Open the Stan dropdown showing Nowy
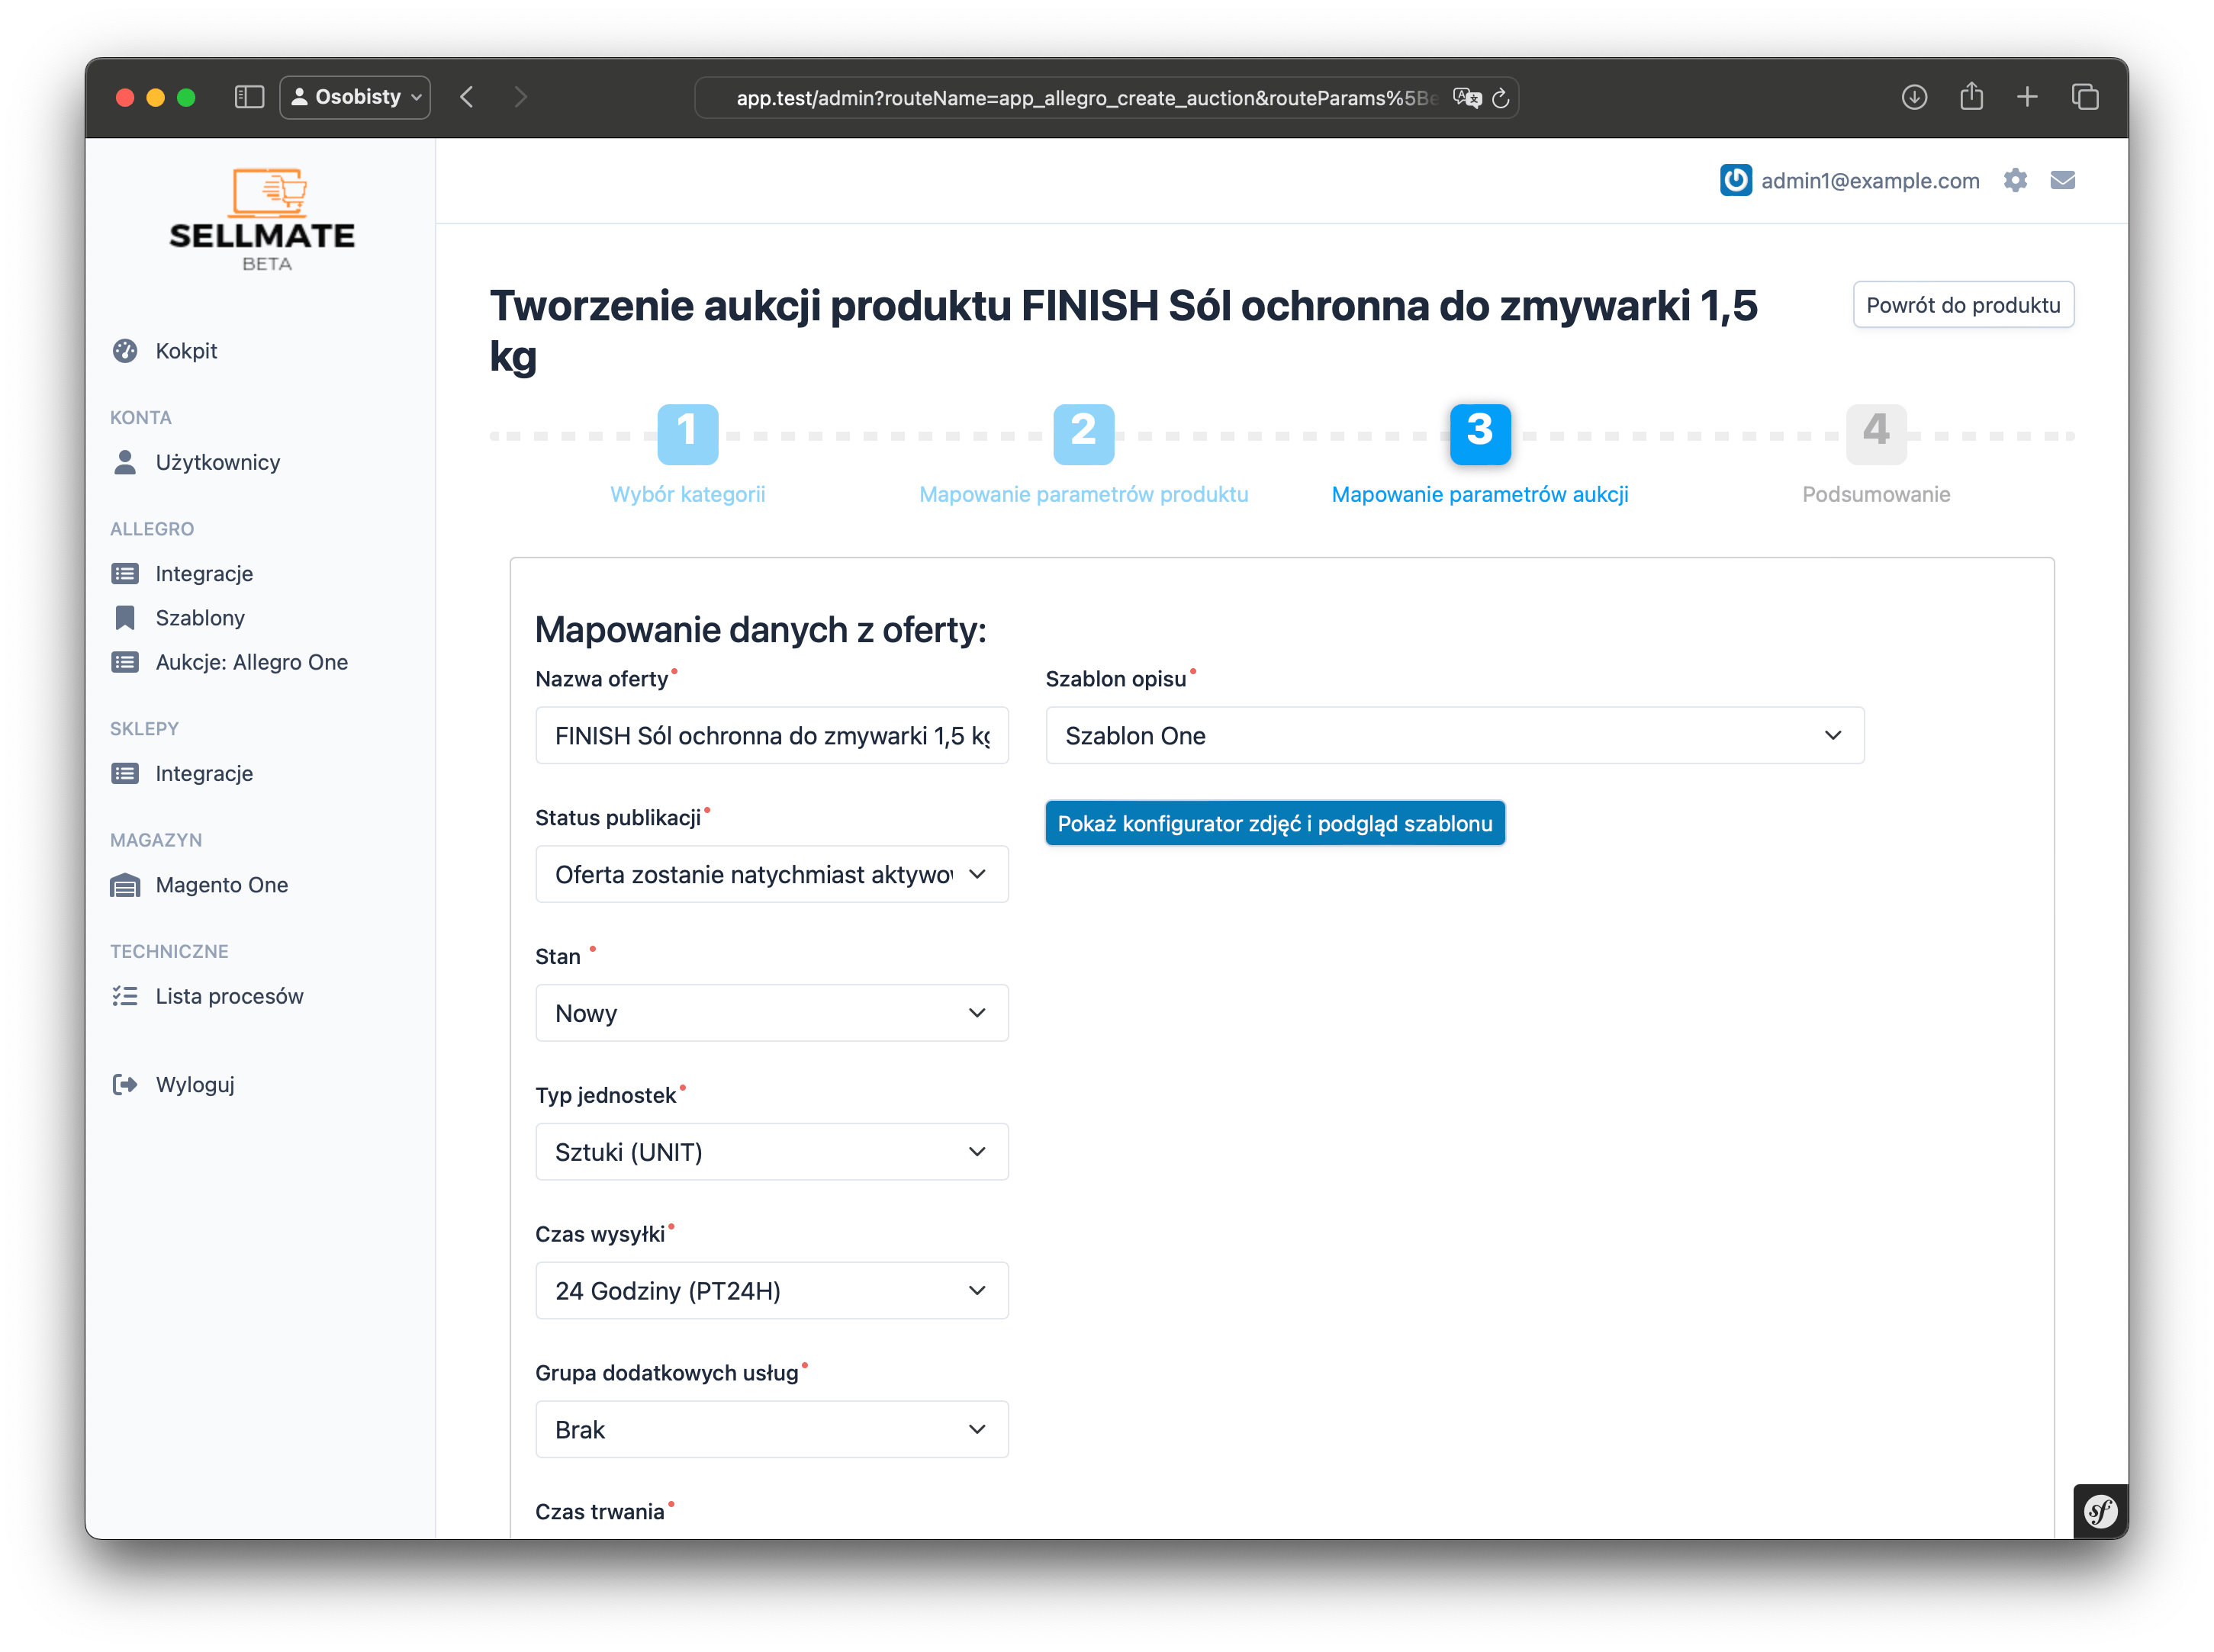2214x1652 pixels. click(x=771, y=1013)
